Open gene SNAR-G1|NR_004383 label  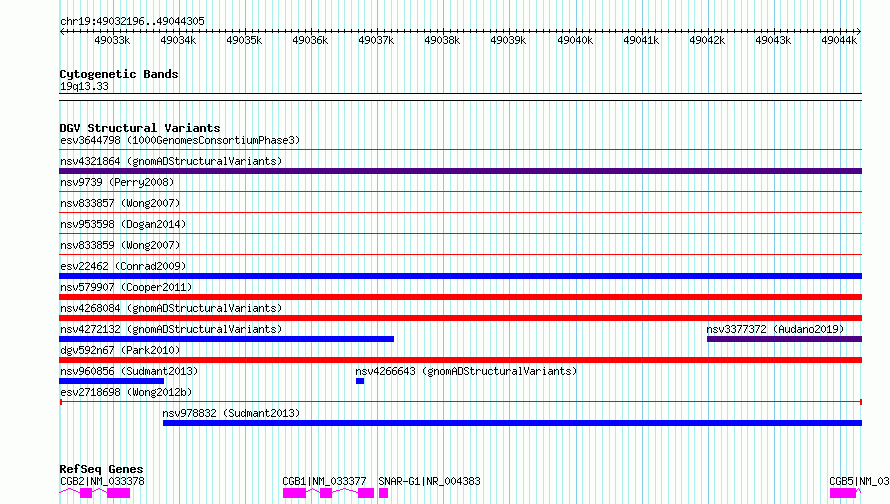coord(429,481)
